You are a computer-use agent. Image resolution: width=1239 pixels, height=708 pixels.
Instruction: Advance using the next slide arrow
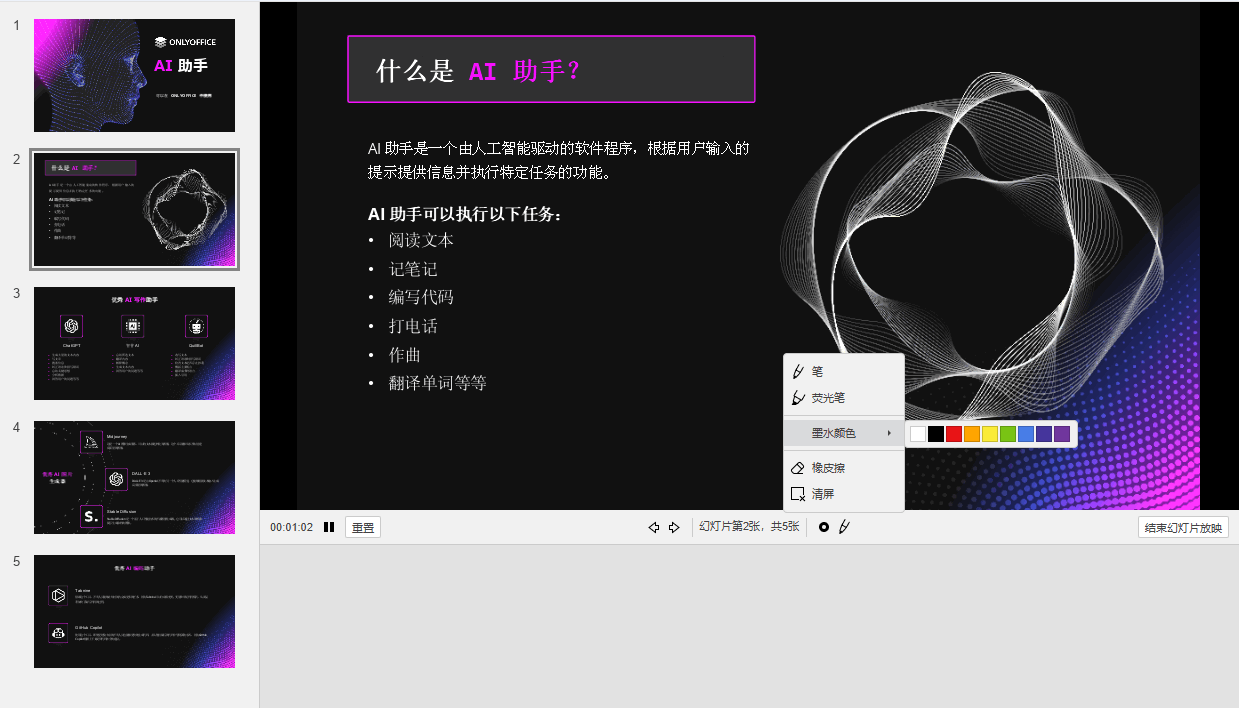(x=670, y=527)
